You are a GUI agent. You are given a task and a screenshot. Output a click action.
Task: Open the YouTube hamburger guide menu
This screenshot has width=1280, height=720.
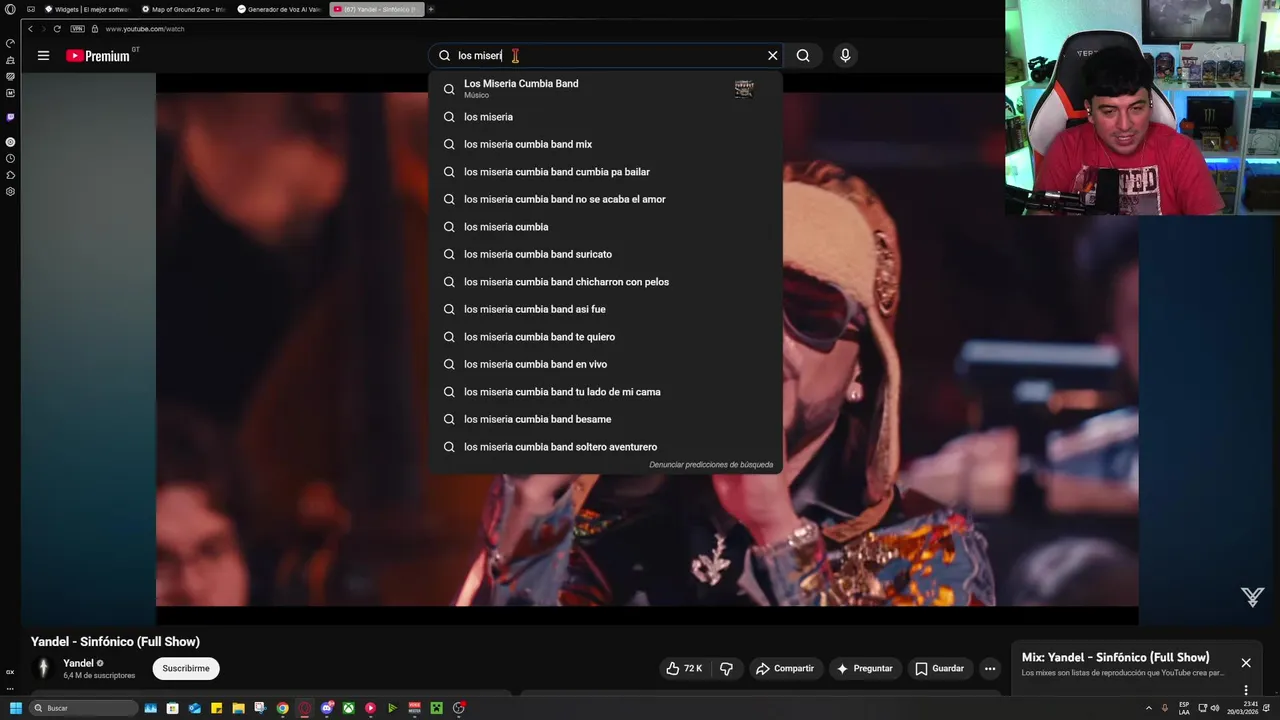[x=43, y=56]
